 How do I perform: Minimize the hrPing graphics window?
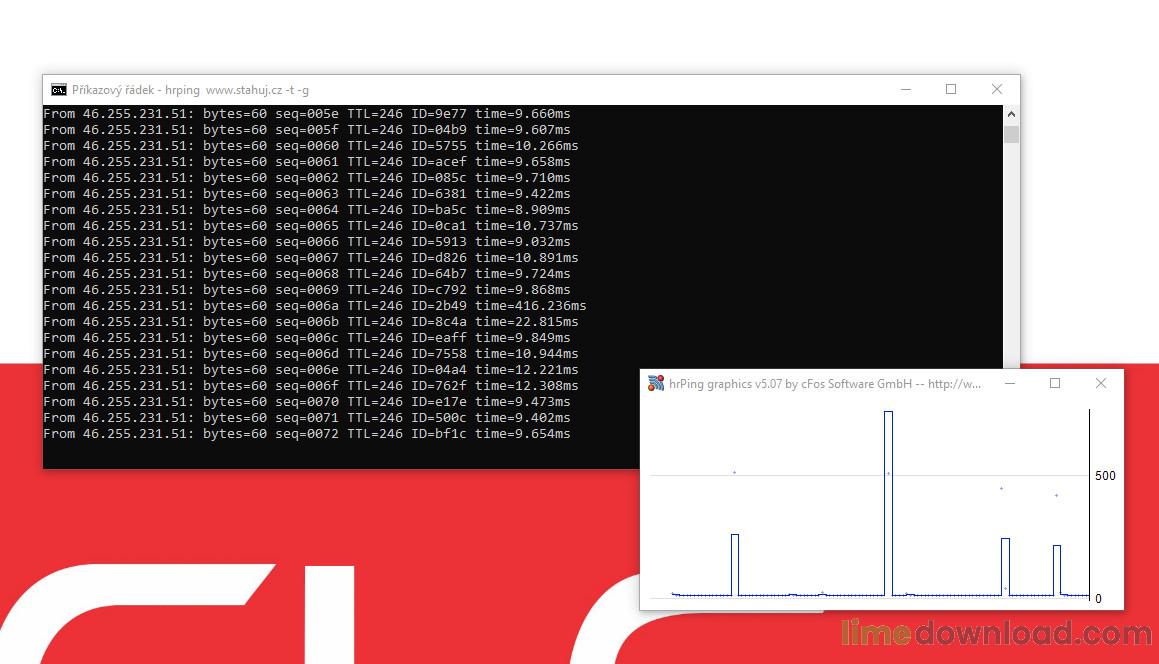tap(1010, 383)
